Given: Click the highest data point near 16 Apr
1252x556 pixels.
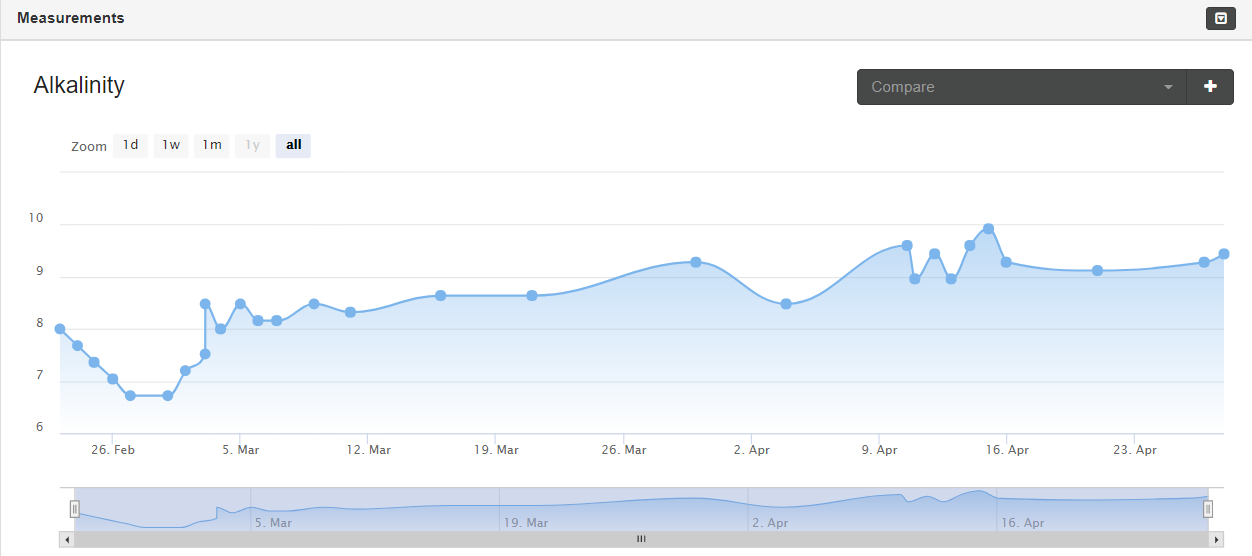Looking at the screenshot, I should pyautogui.click(x=988, y=229).
